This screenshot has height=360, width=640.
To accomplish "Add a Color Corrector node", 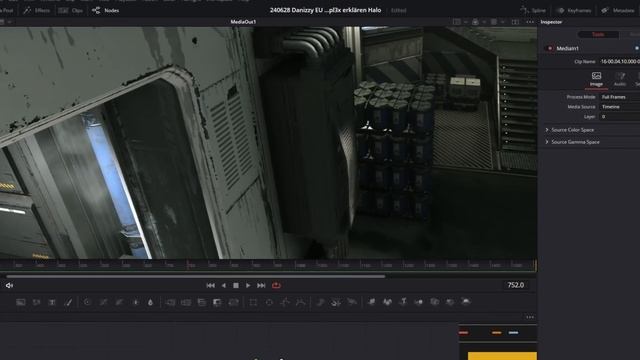I will coord(87,302).
